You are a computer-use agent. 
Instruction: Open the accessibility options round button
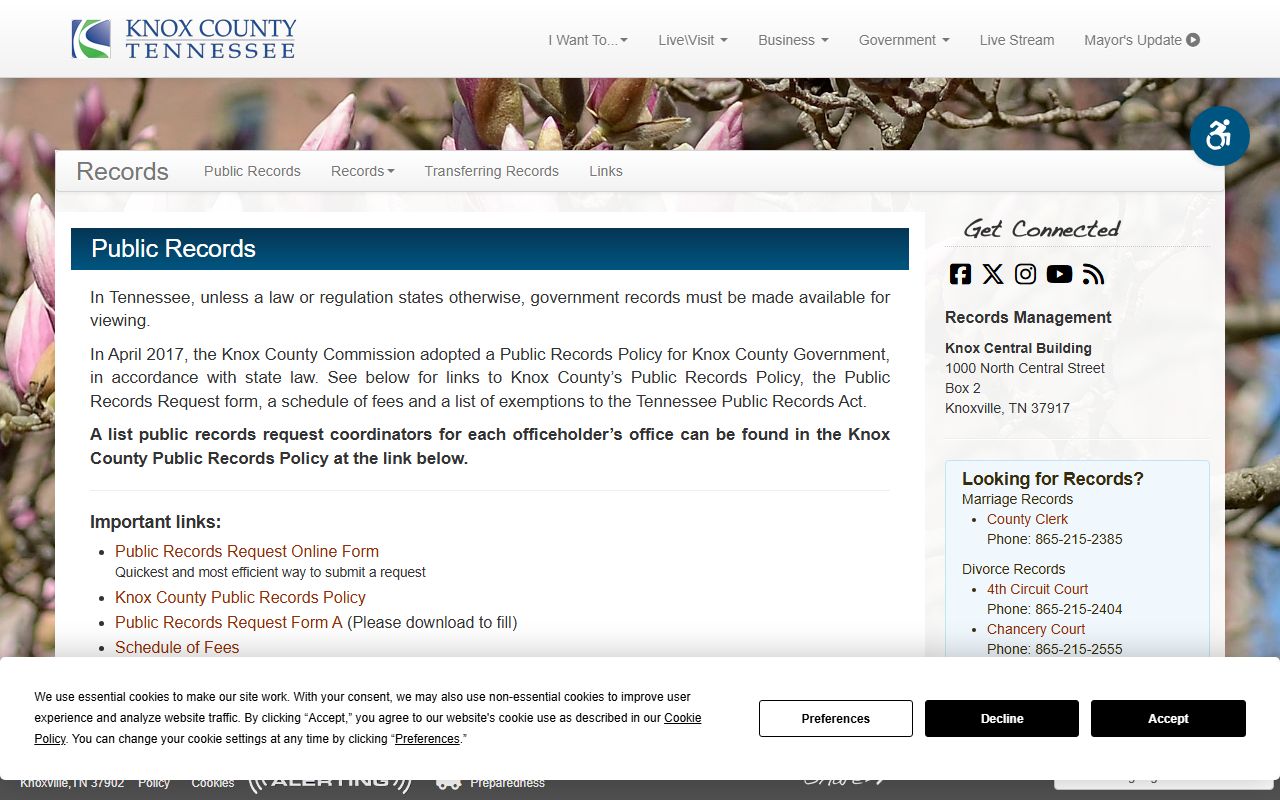(x=1219, y=136)
